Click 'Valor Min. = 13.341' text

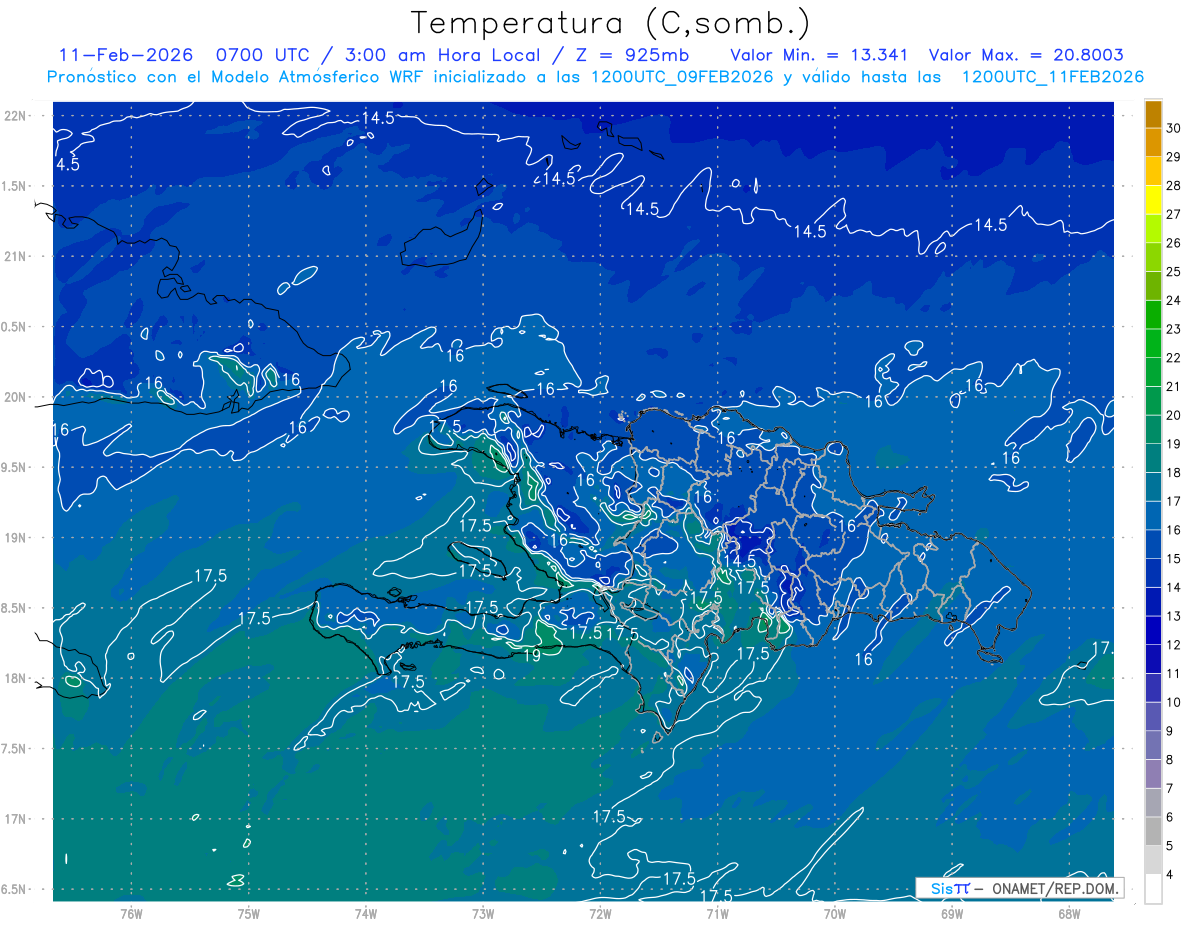[x=820, y=55]
